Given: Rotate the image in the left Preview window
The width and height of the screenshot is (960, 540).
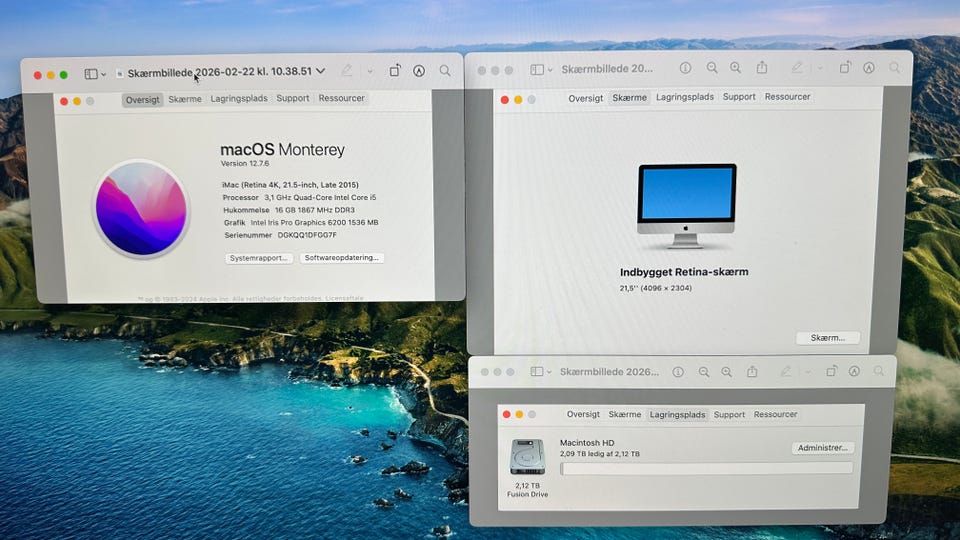Looking at the screenshot, I should click(395, 70).
